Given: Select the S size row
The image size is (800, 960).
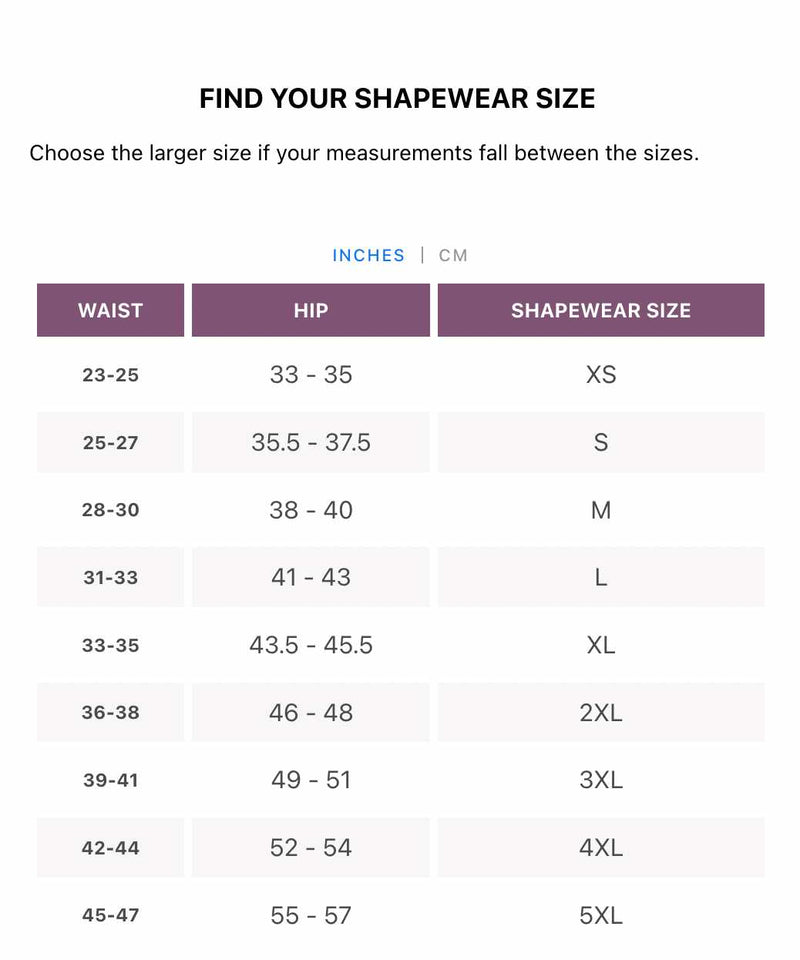Looking at the screenshot, I should pyautogui.click(x=601, y=442).
